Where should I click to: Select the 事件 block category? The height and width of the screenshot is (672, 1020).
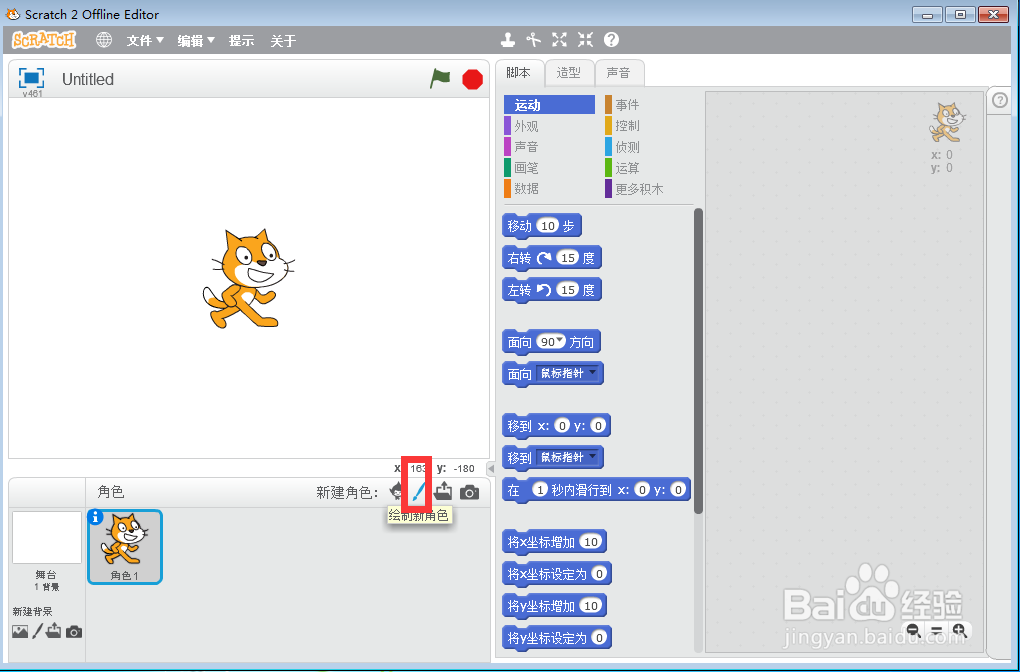coord(649,105)
